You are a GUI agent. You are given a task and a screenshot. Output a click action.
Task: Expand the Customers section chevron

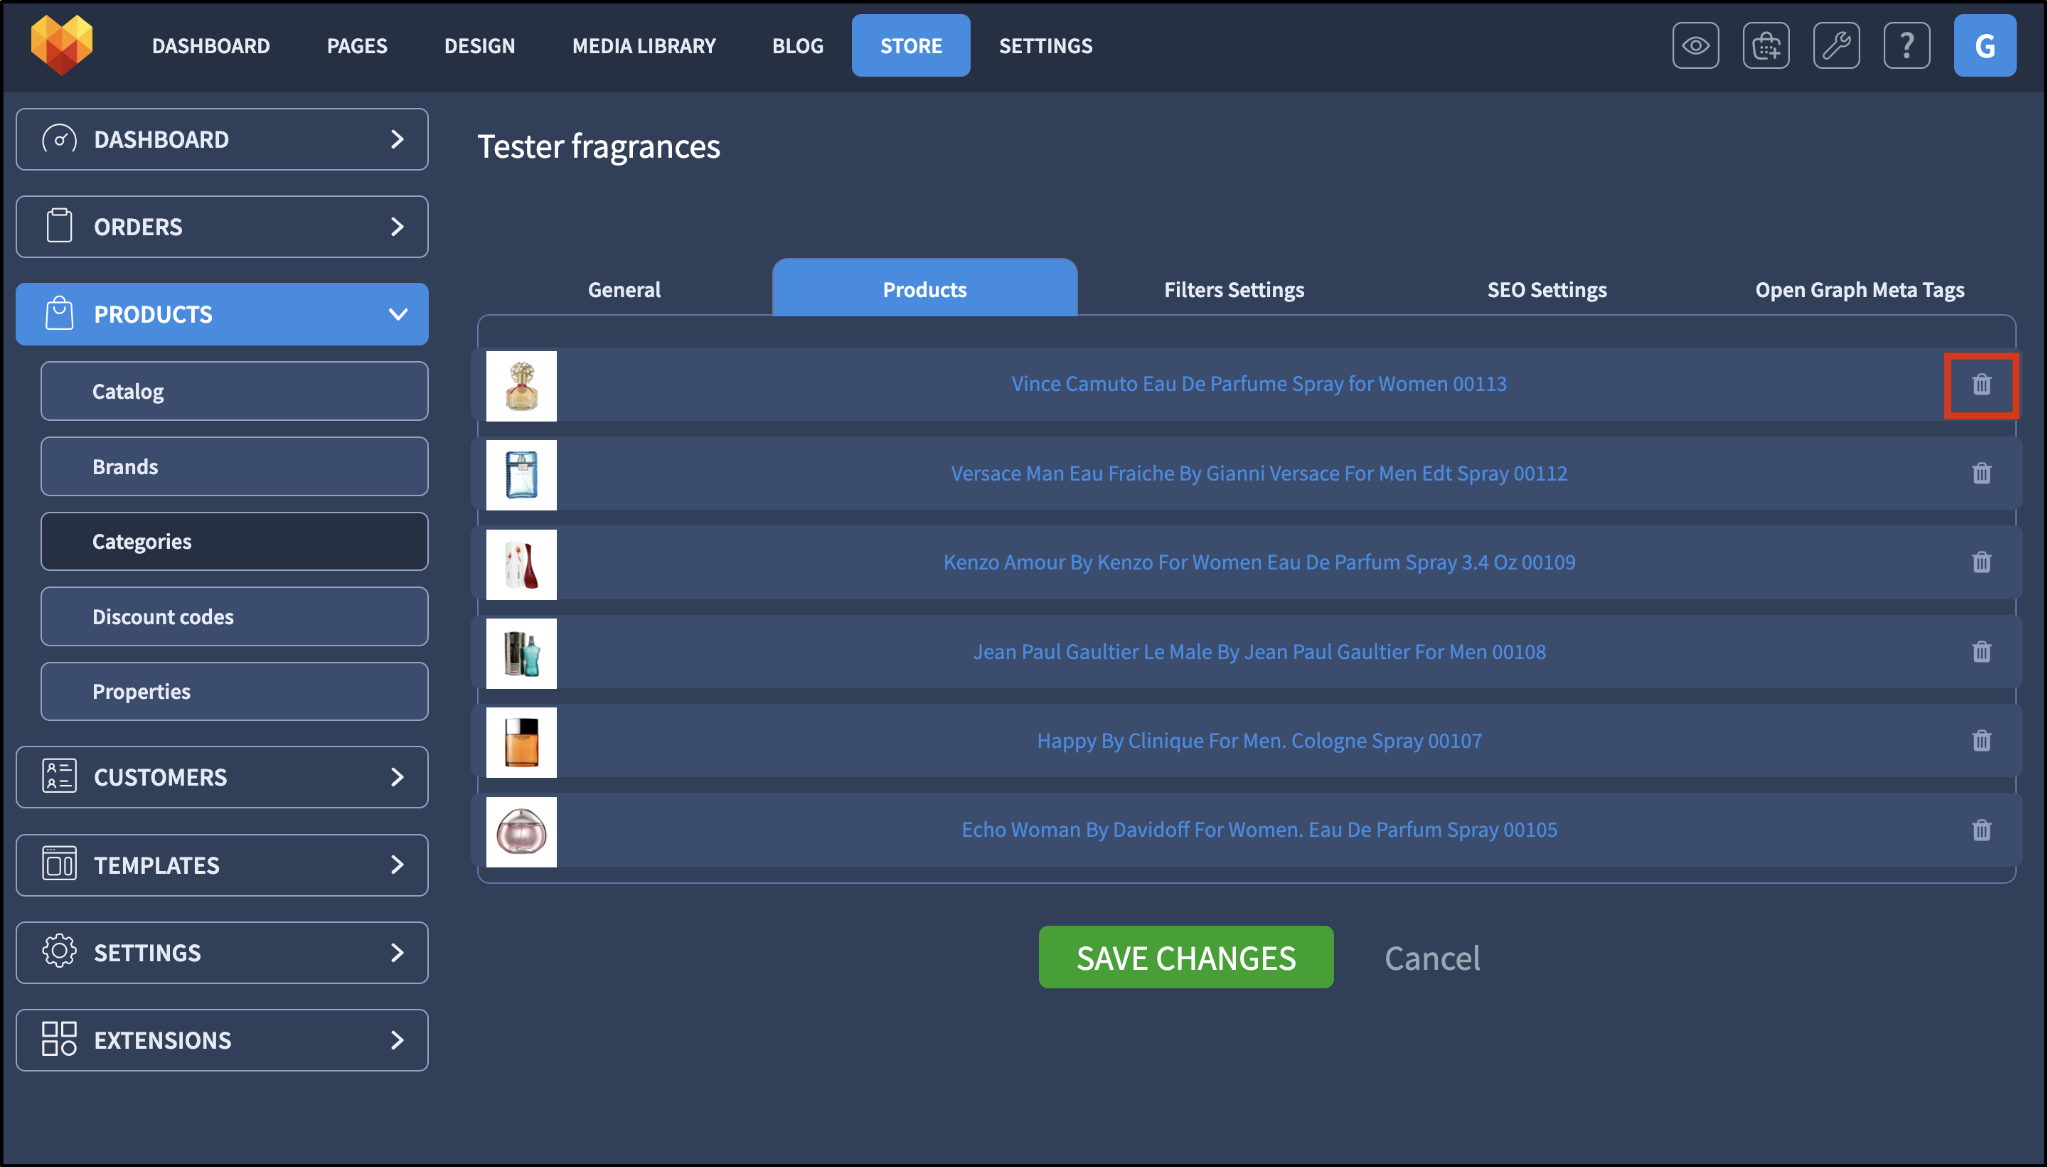397,777
